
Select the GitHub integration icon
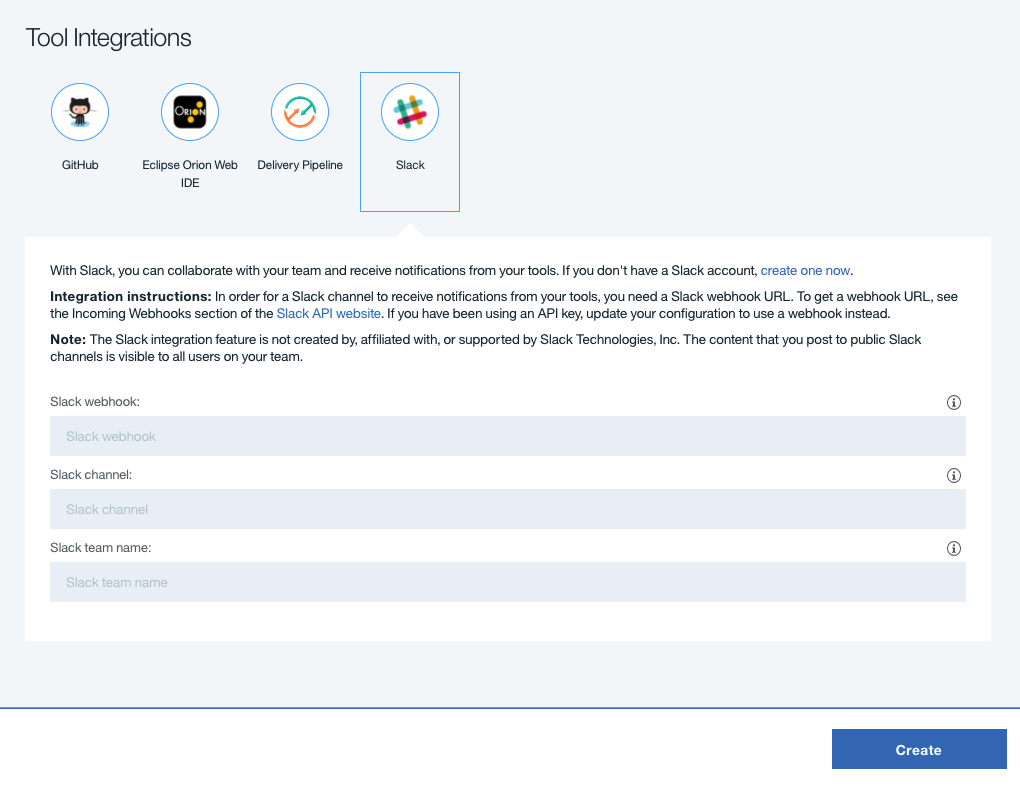pos(80,112)
